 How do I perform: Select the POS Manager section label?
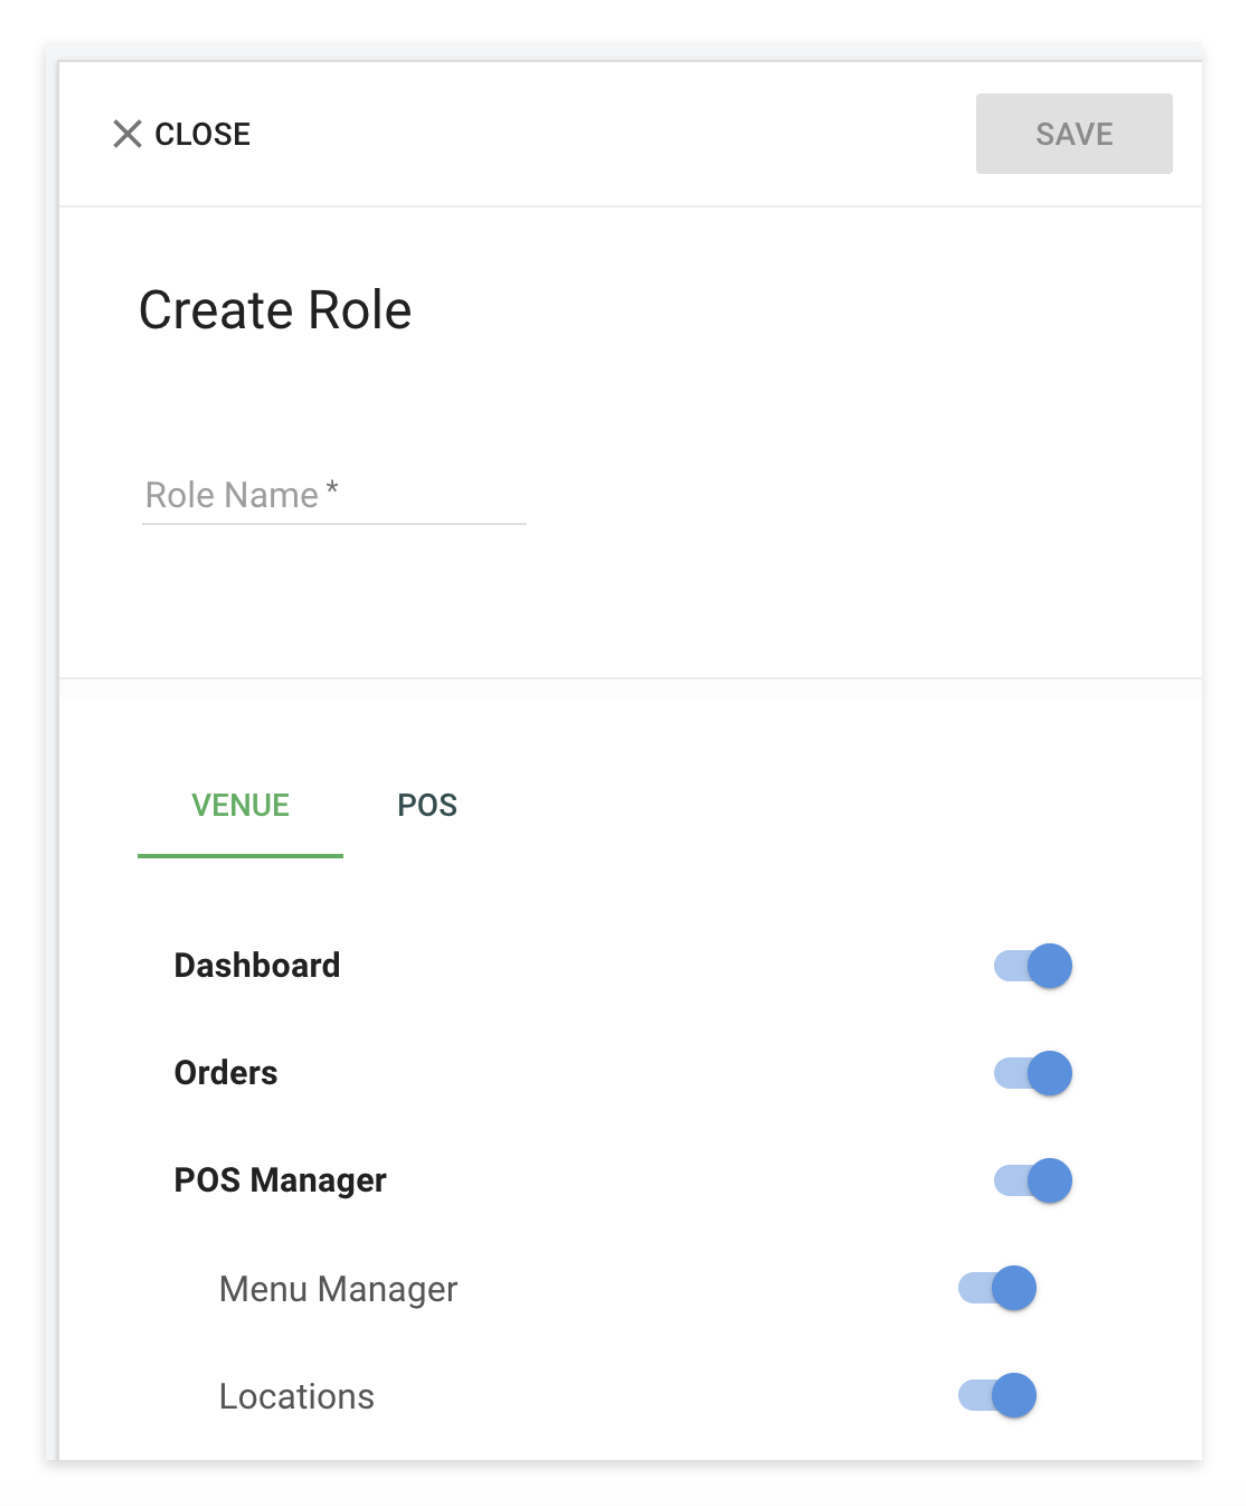(280, 1181)
